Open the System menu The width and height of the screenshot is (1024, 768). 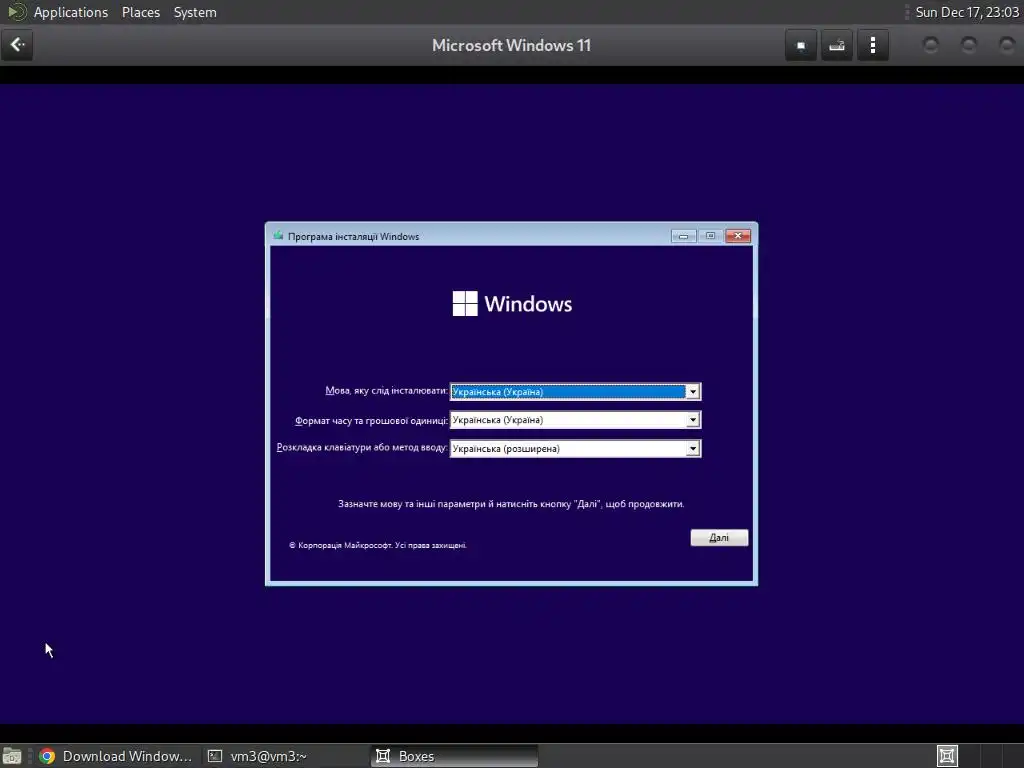[x=195, y=12]
